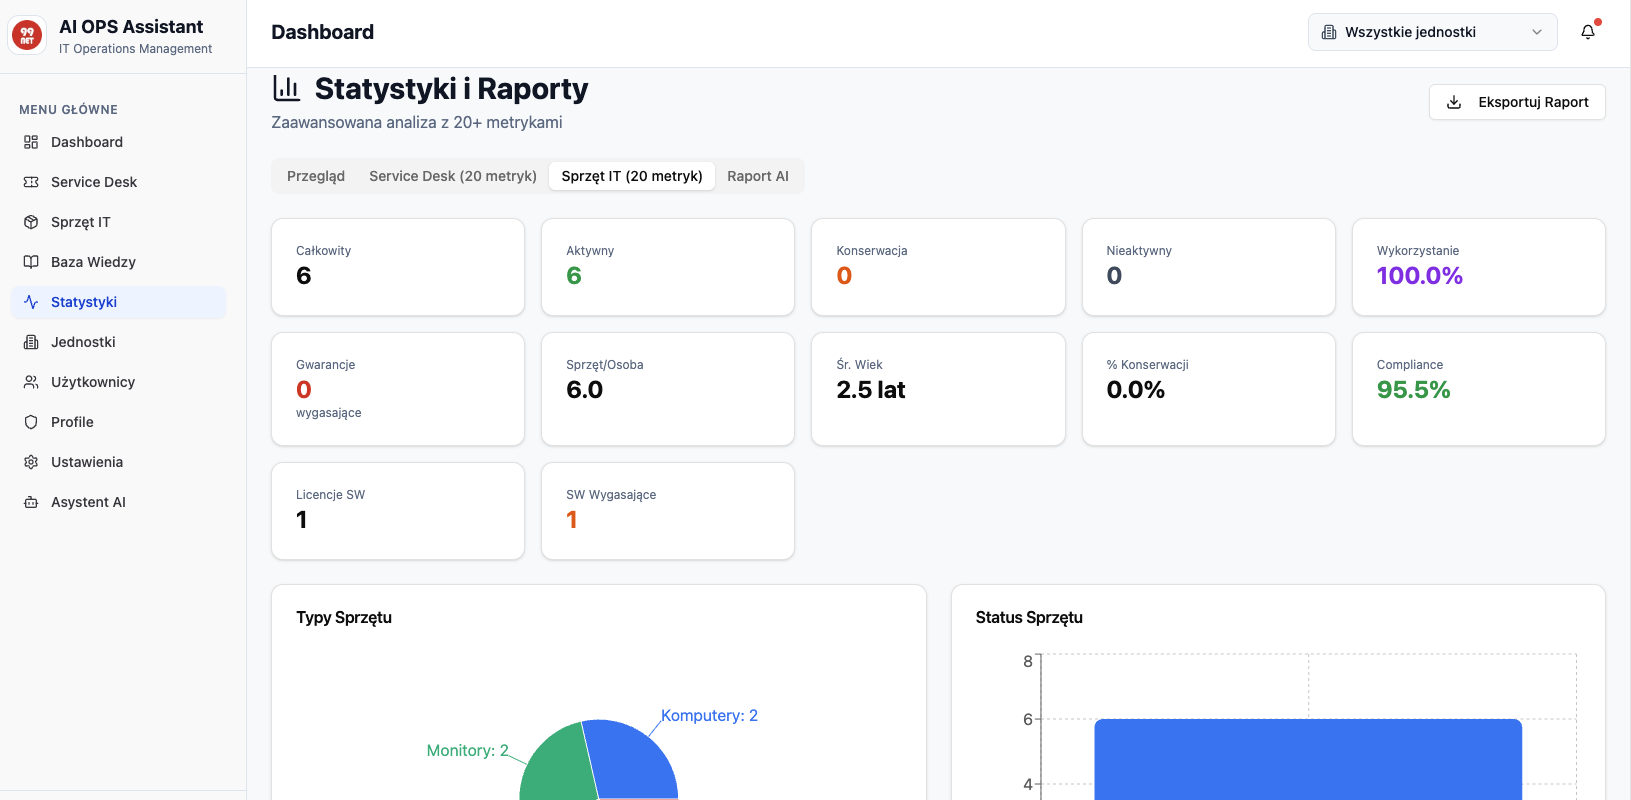
Task: Click the chevron arrow in units selector
Action: coord(1537,32)
